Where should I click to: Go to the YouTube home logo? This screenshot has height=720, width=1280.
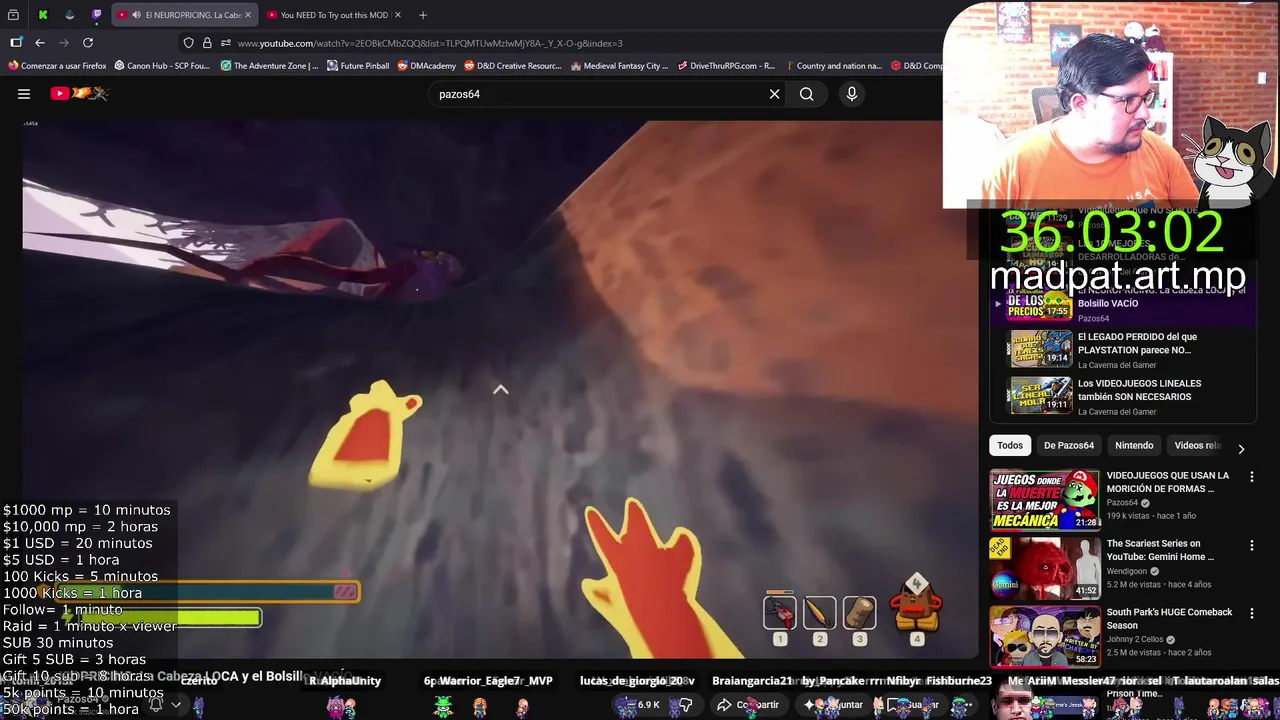coord(79,94)
